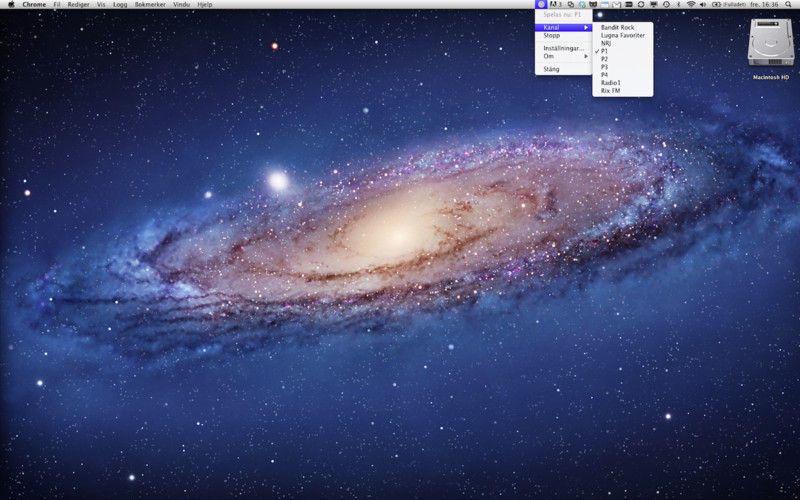Expand the Kanal submenu
Screen dimensions: 800x500
click(x=563, y=27)
